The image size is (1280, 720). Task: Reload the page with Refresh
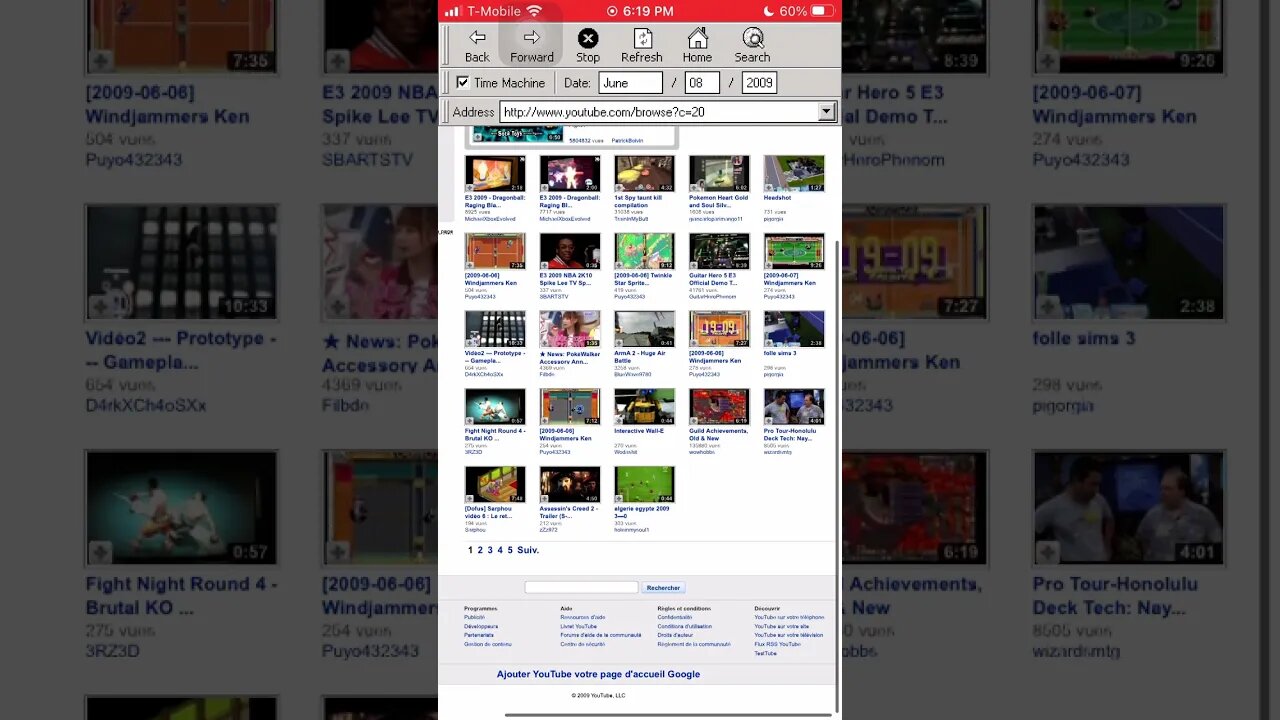tap(642, 45)
